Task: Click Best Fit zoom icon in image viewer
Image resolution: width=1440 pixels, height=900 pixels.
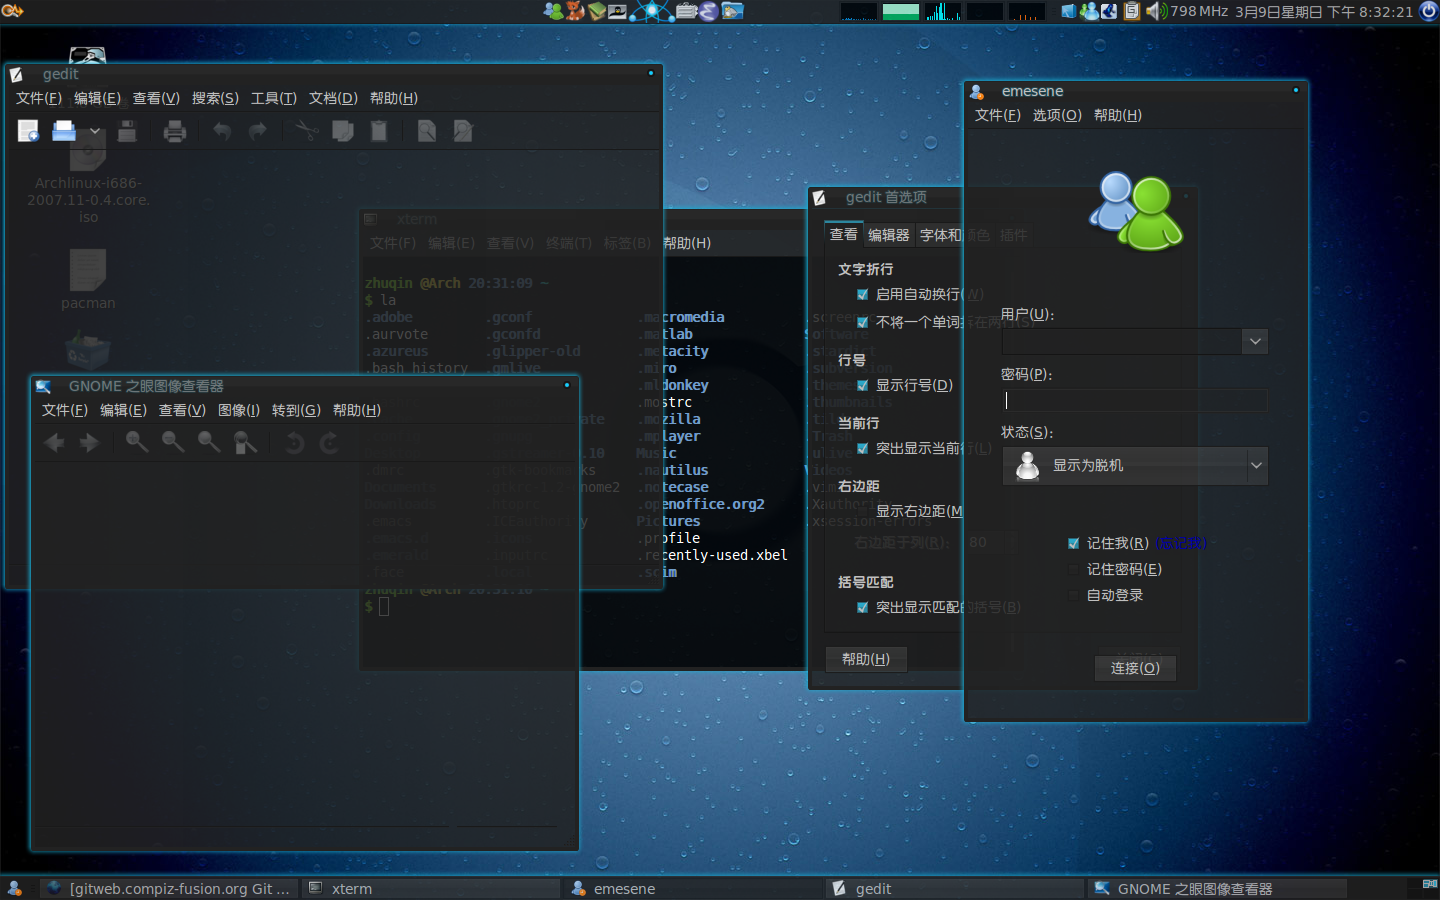Action: pos(245,443)
